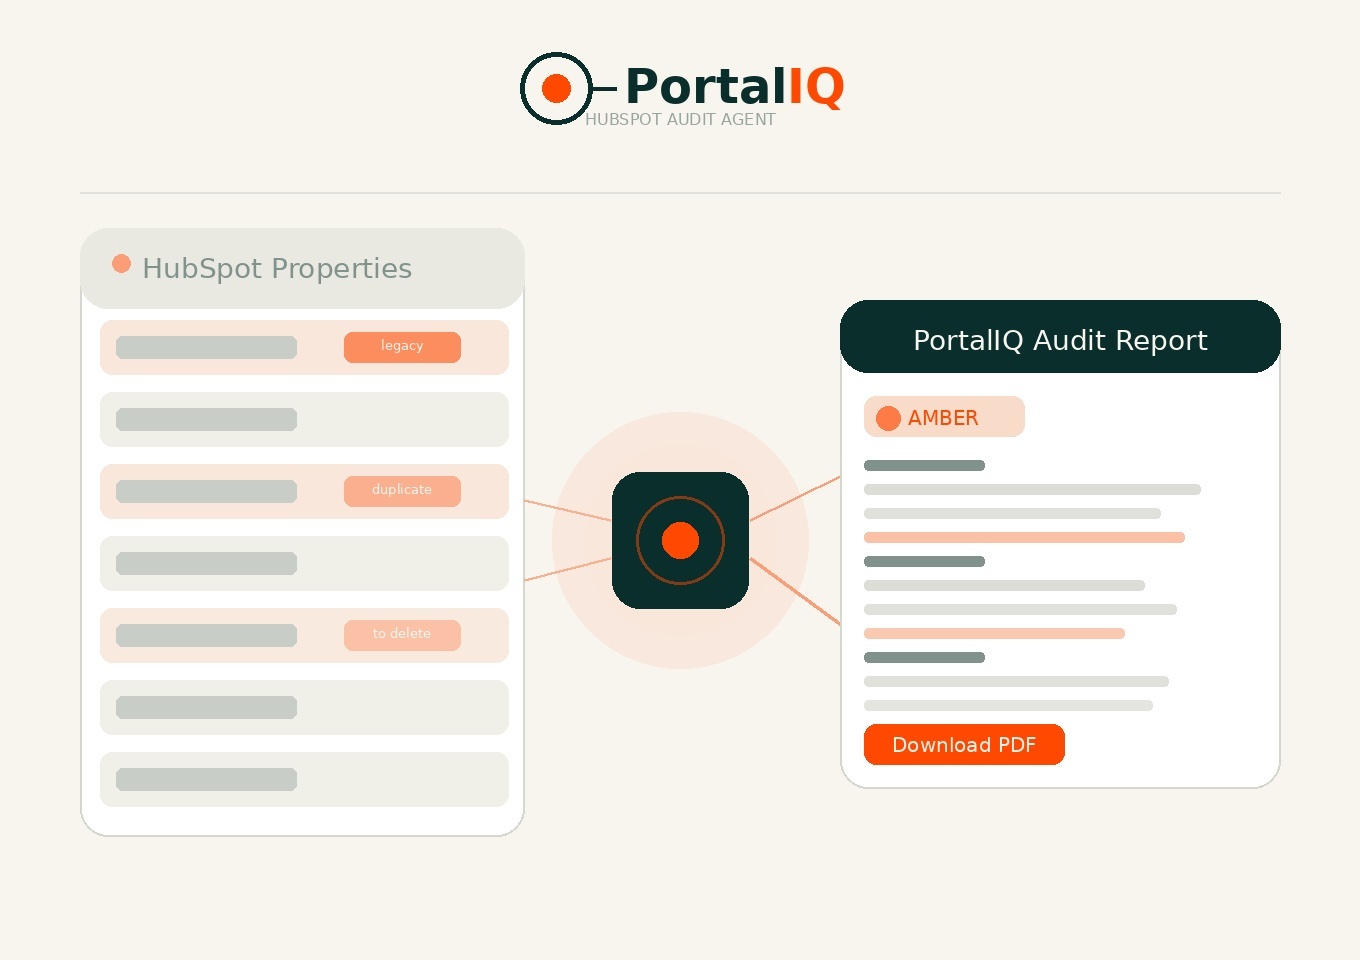
Task: Click the PortalIQ brand name text
Action: pos(735,86)
